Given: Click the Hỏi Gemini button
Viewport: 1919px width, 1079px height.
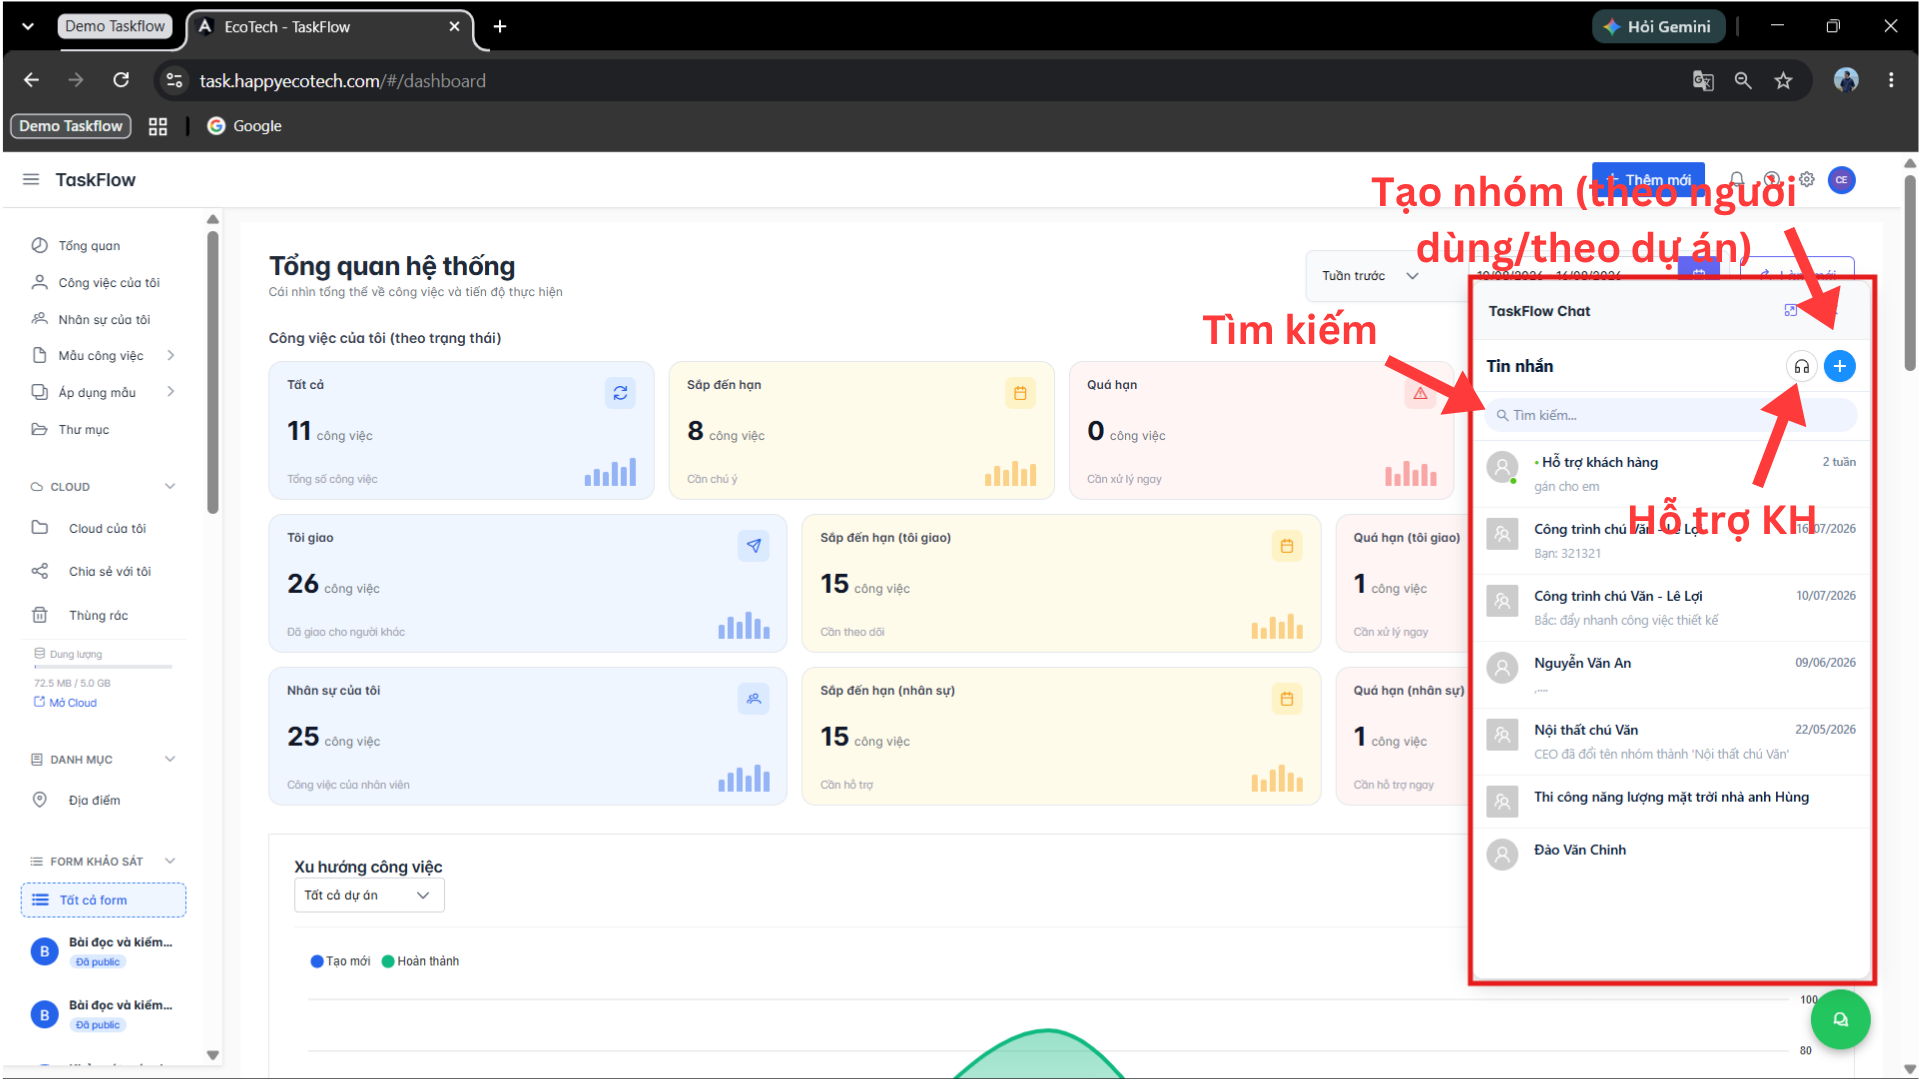Looking at the screenshot, I should [x=1659, y=27].
